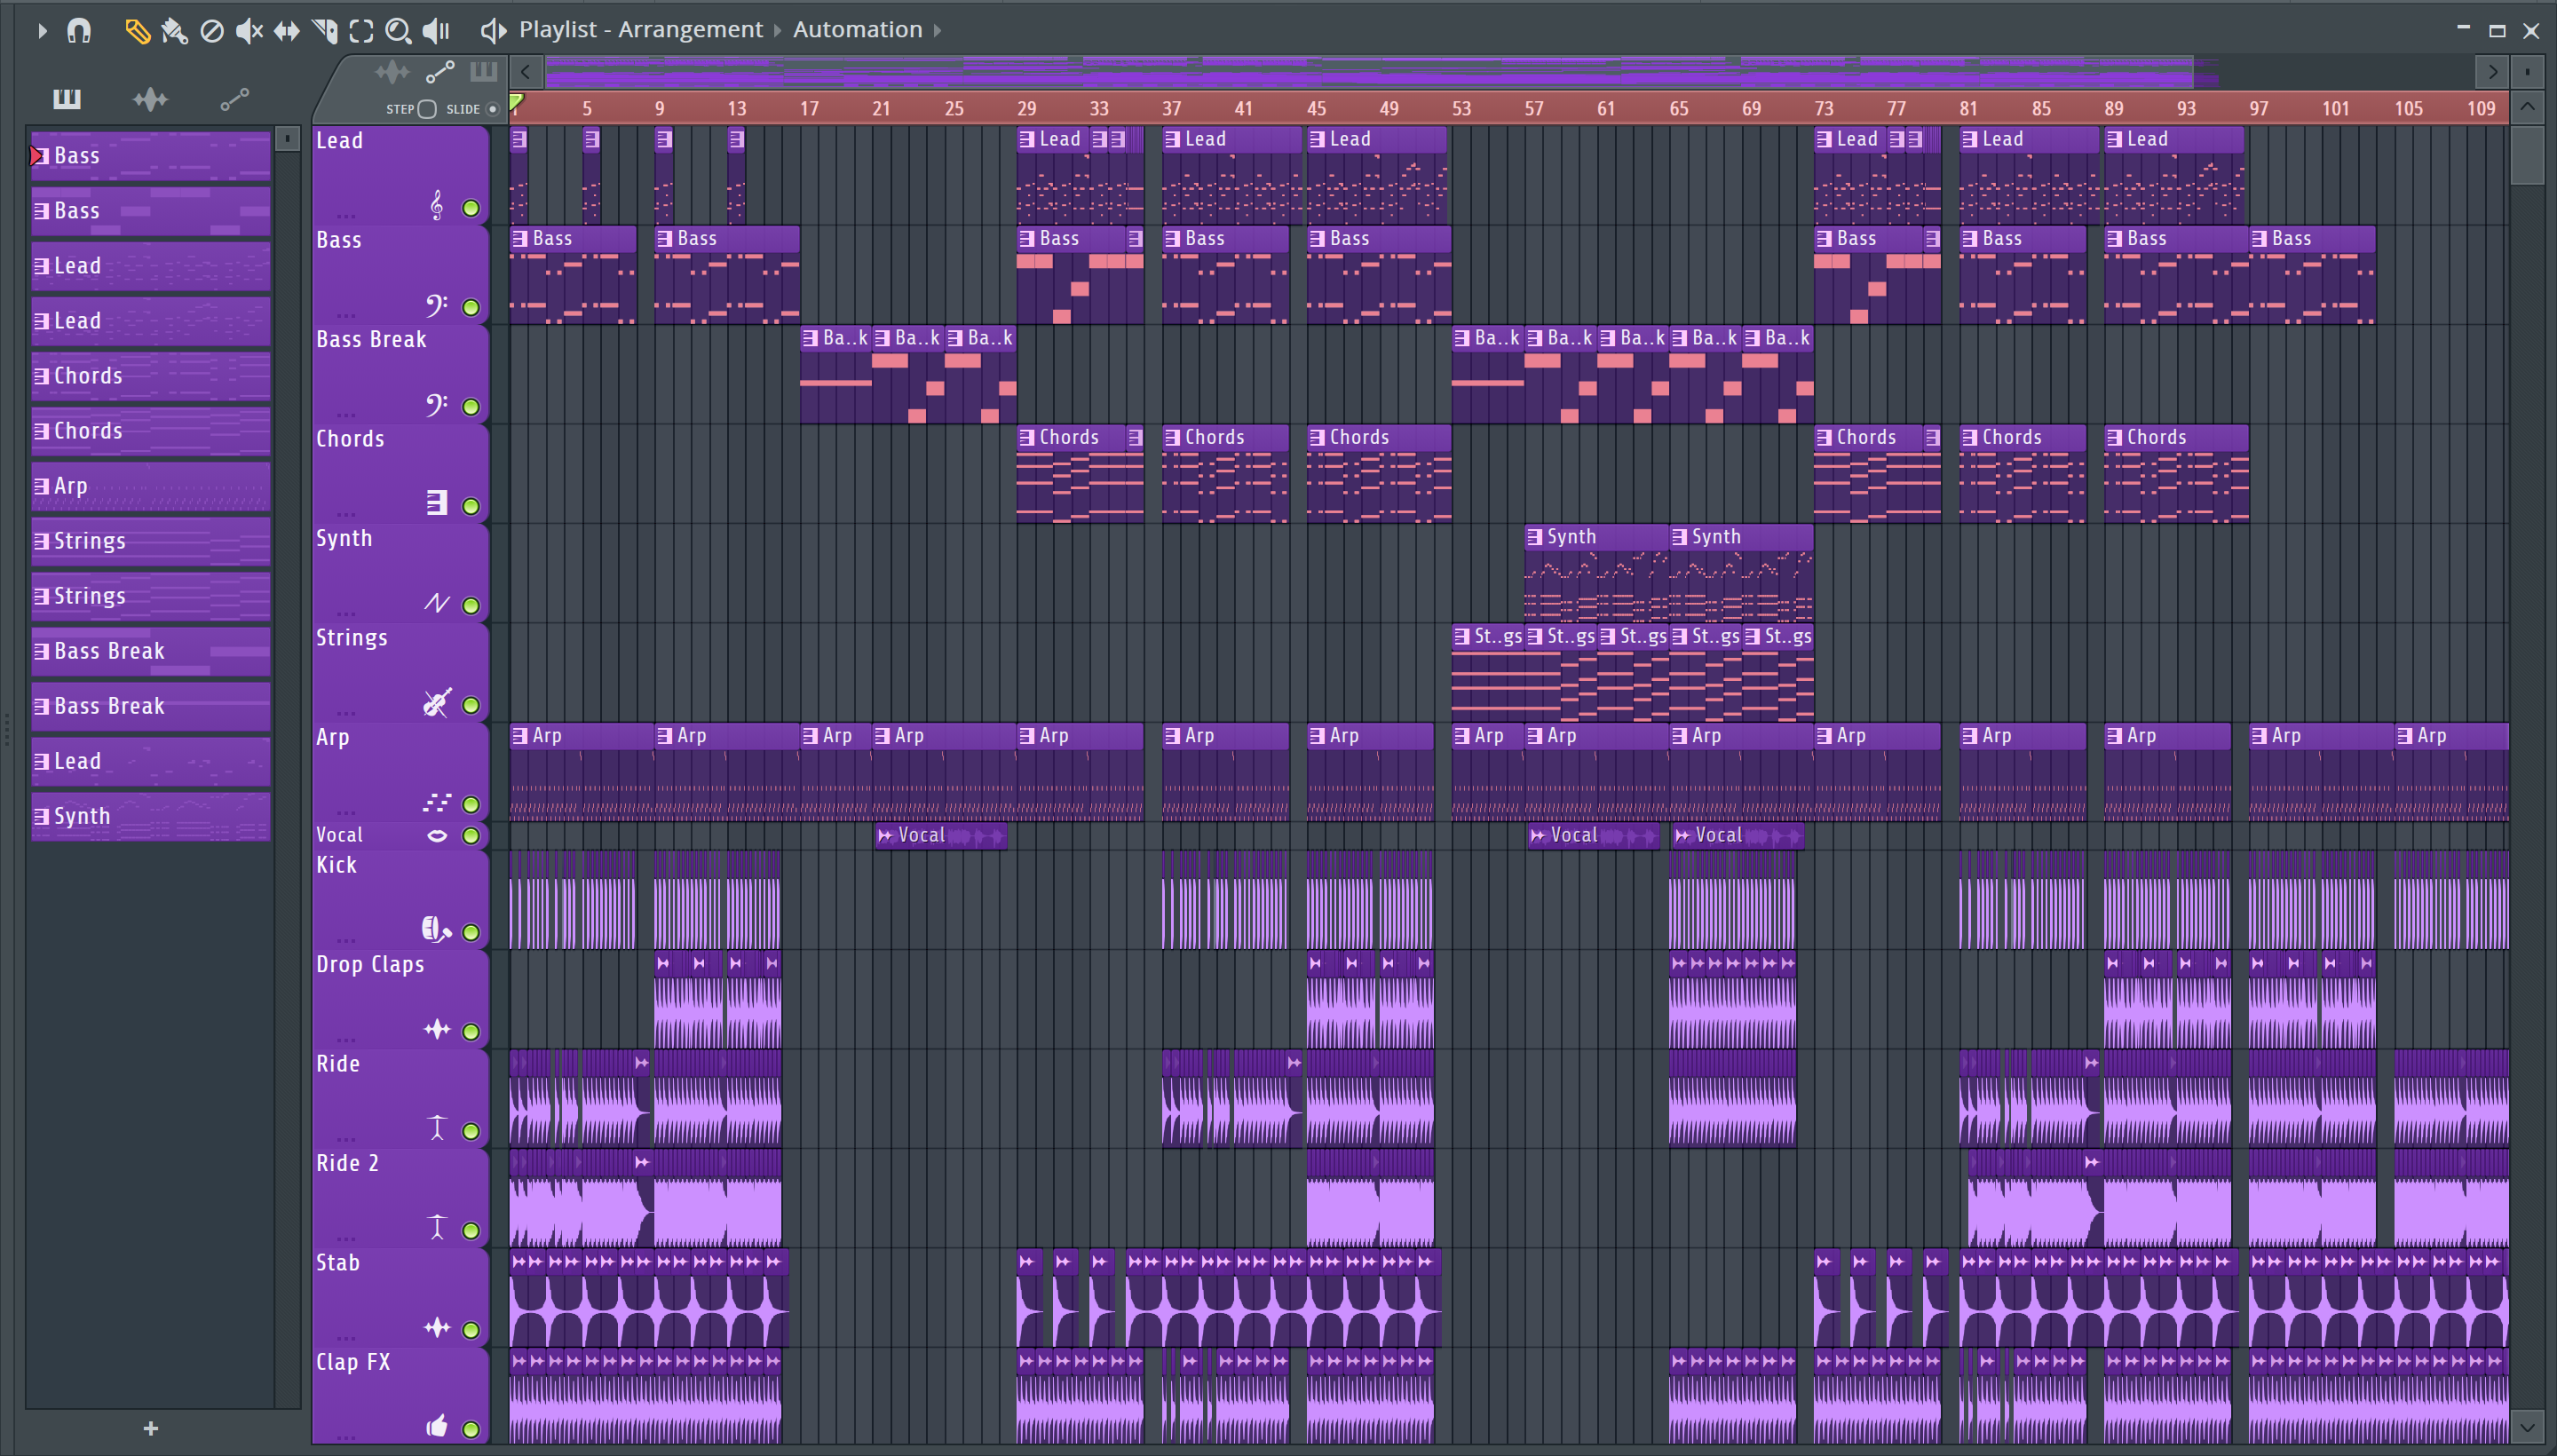Show patterns in picker via piano icon
The width and height of the screenshot is (2557, 1456).
(66, 98)
